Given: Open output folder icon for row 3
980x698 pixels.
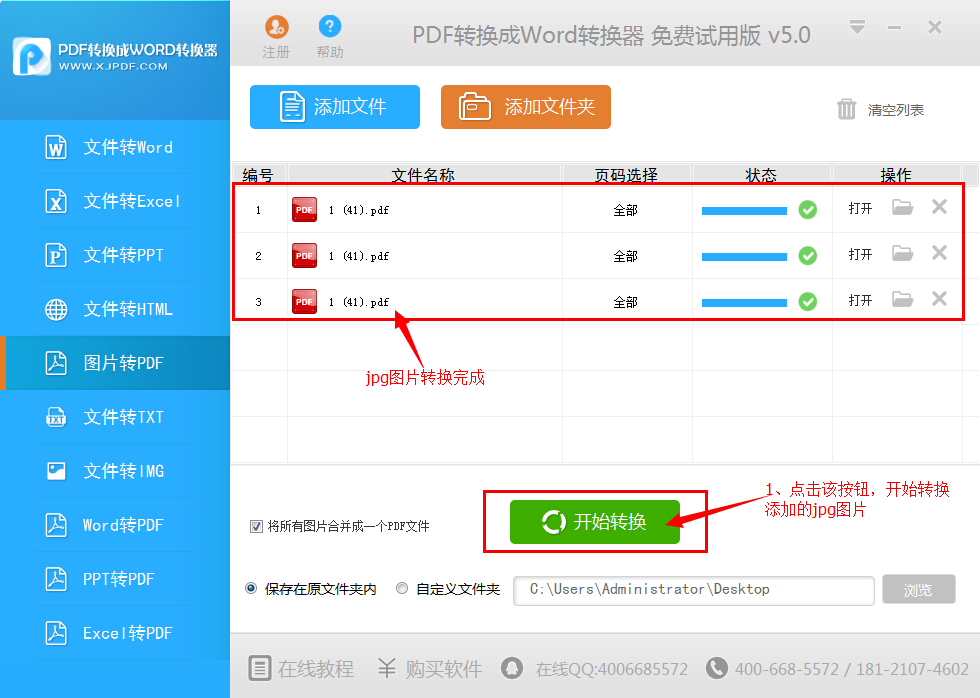Looking at the screenshot, I should click(x=902, y=299).
